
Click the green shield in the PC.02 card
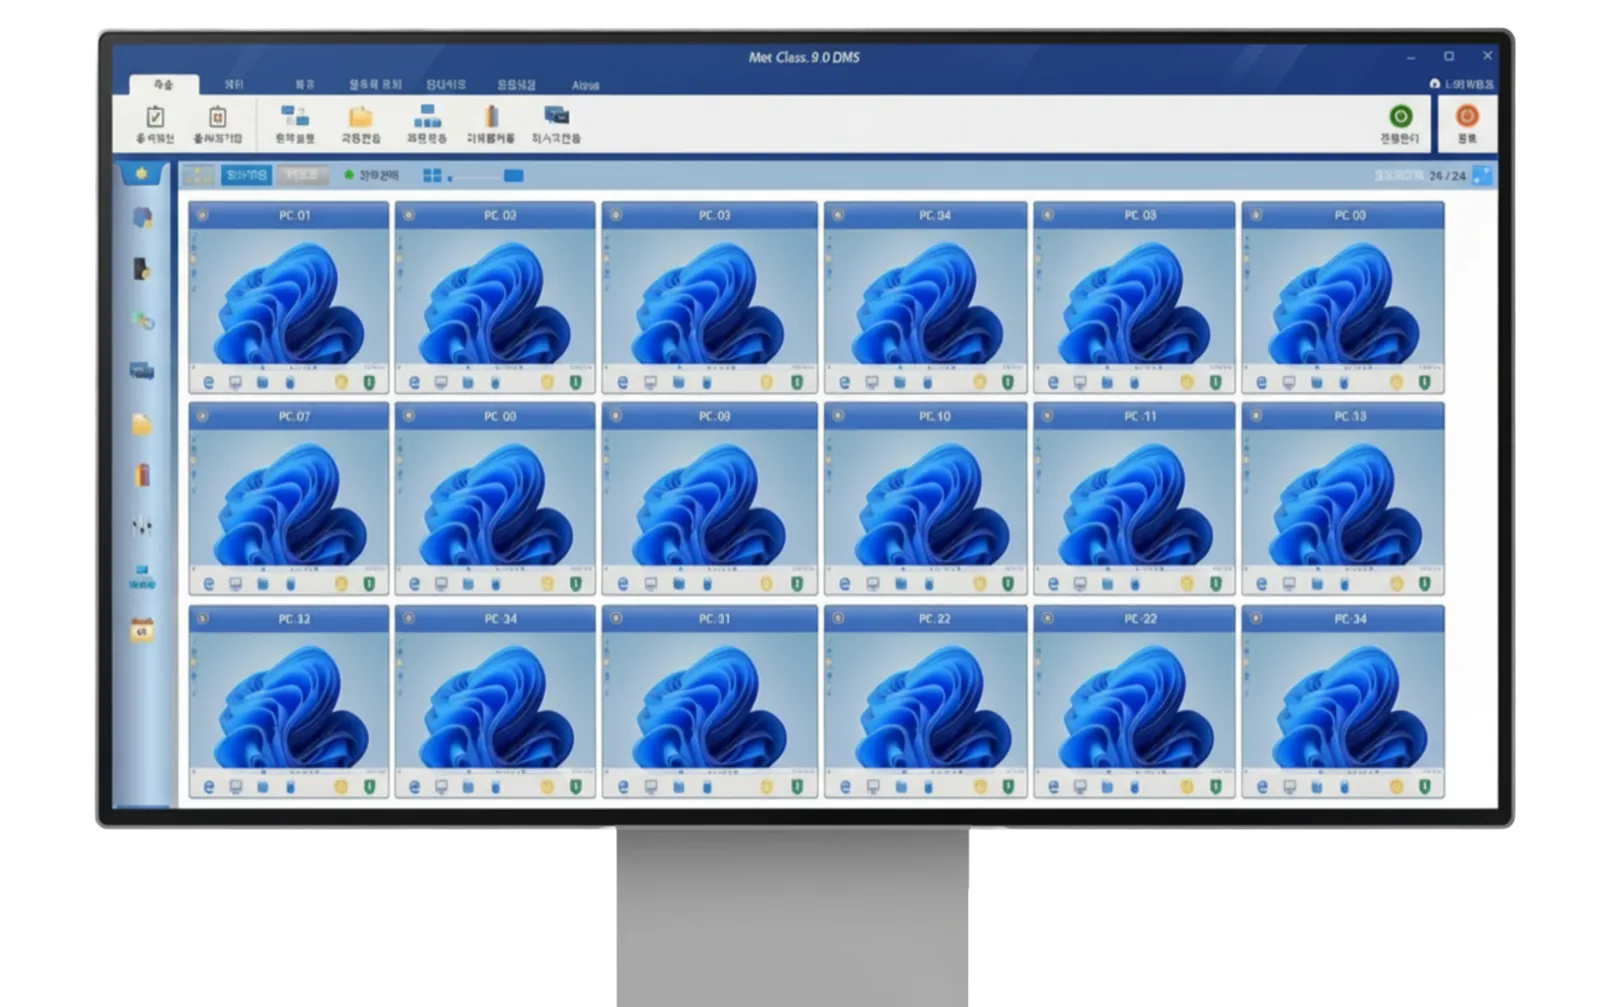click(575, 383)
